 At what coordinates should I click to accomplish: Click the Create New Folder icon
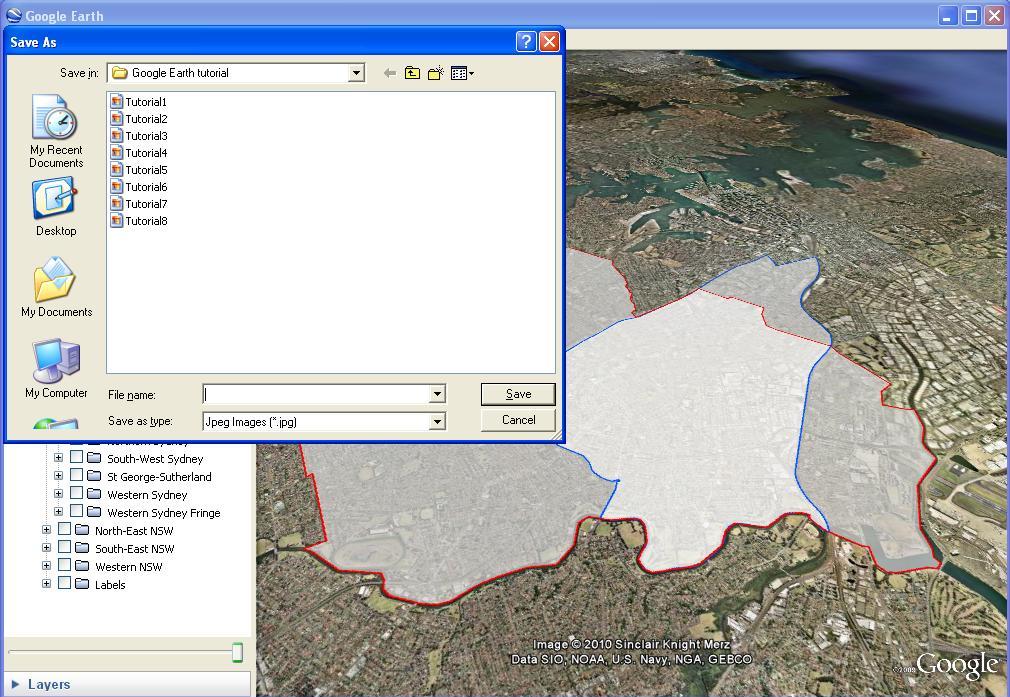(x=436, y=73)
